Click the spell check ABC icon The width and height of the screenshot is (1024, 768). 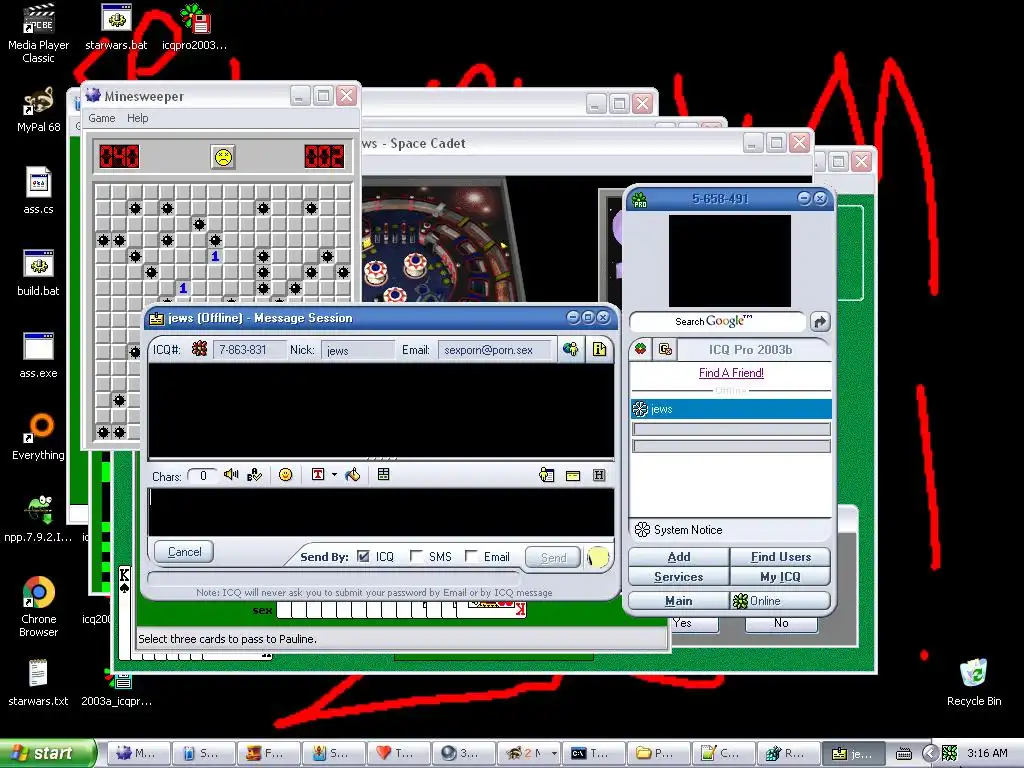pyautogui.click(x=255, y=475)
